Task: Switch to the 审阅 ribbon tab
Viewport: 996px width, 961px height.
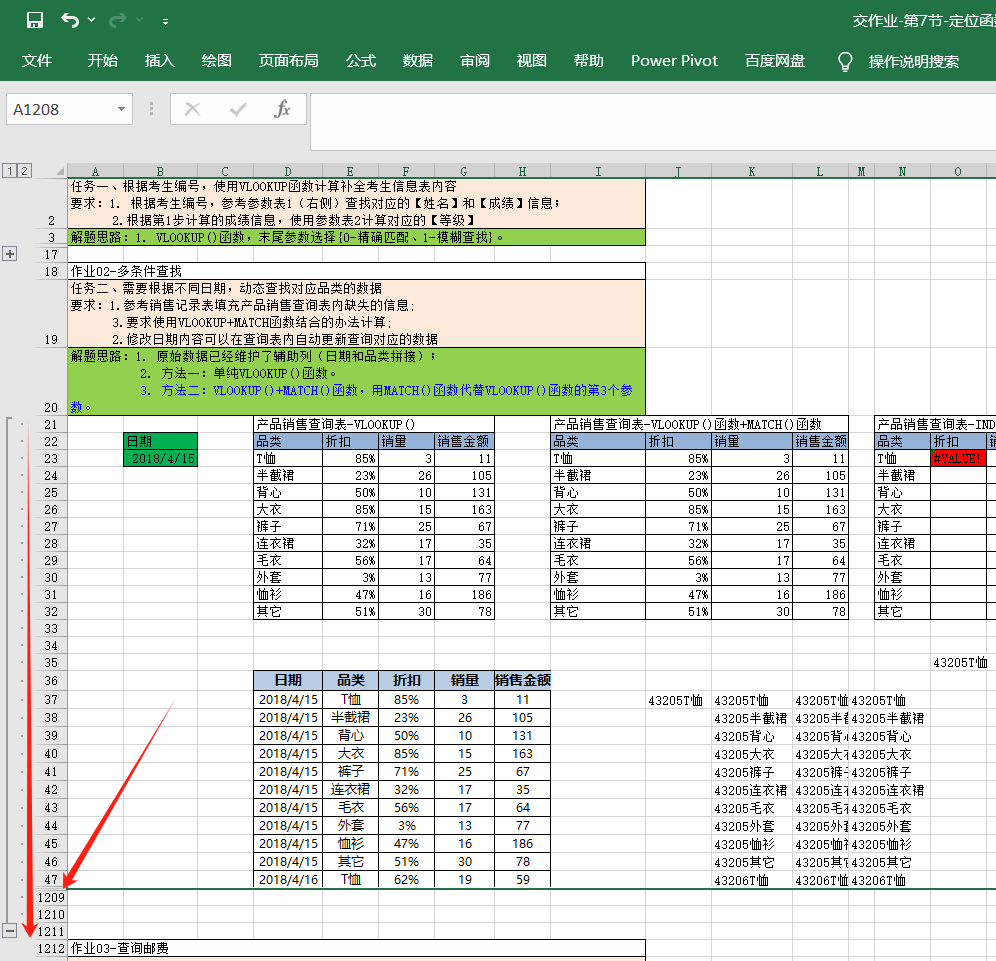Action: 475,61
